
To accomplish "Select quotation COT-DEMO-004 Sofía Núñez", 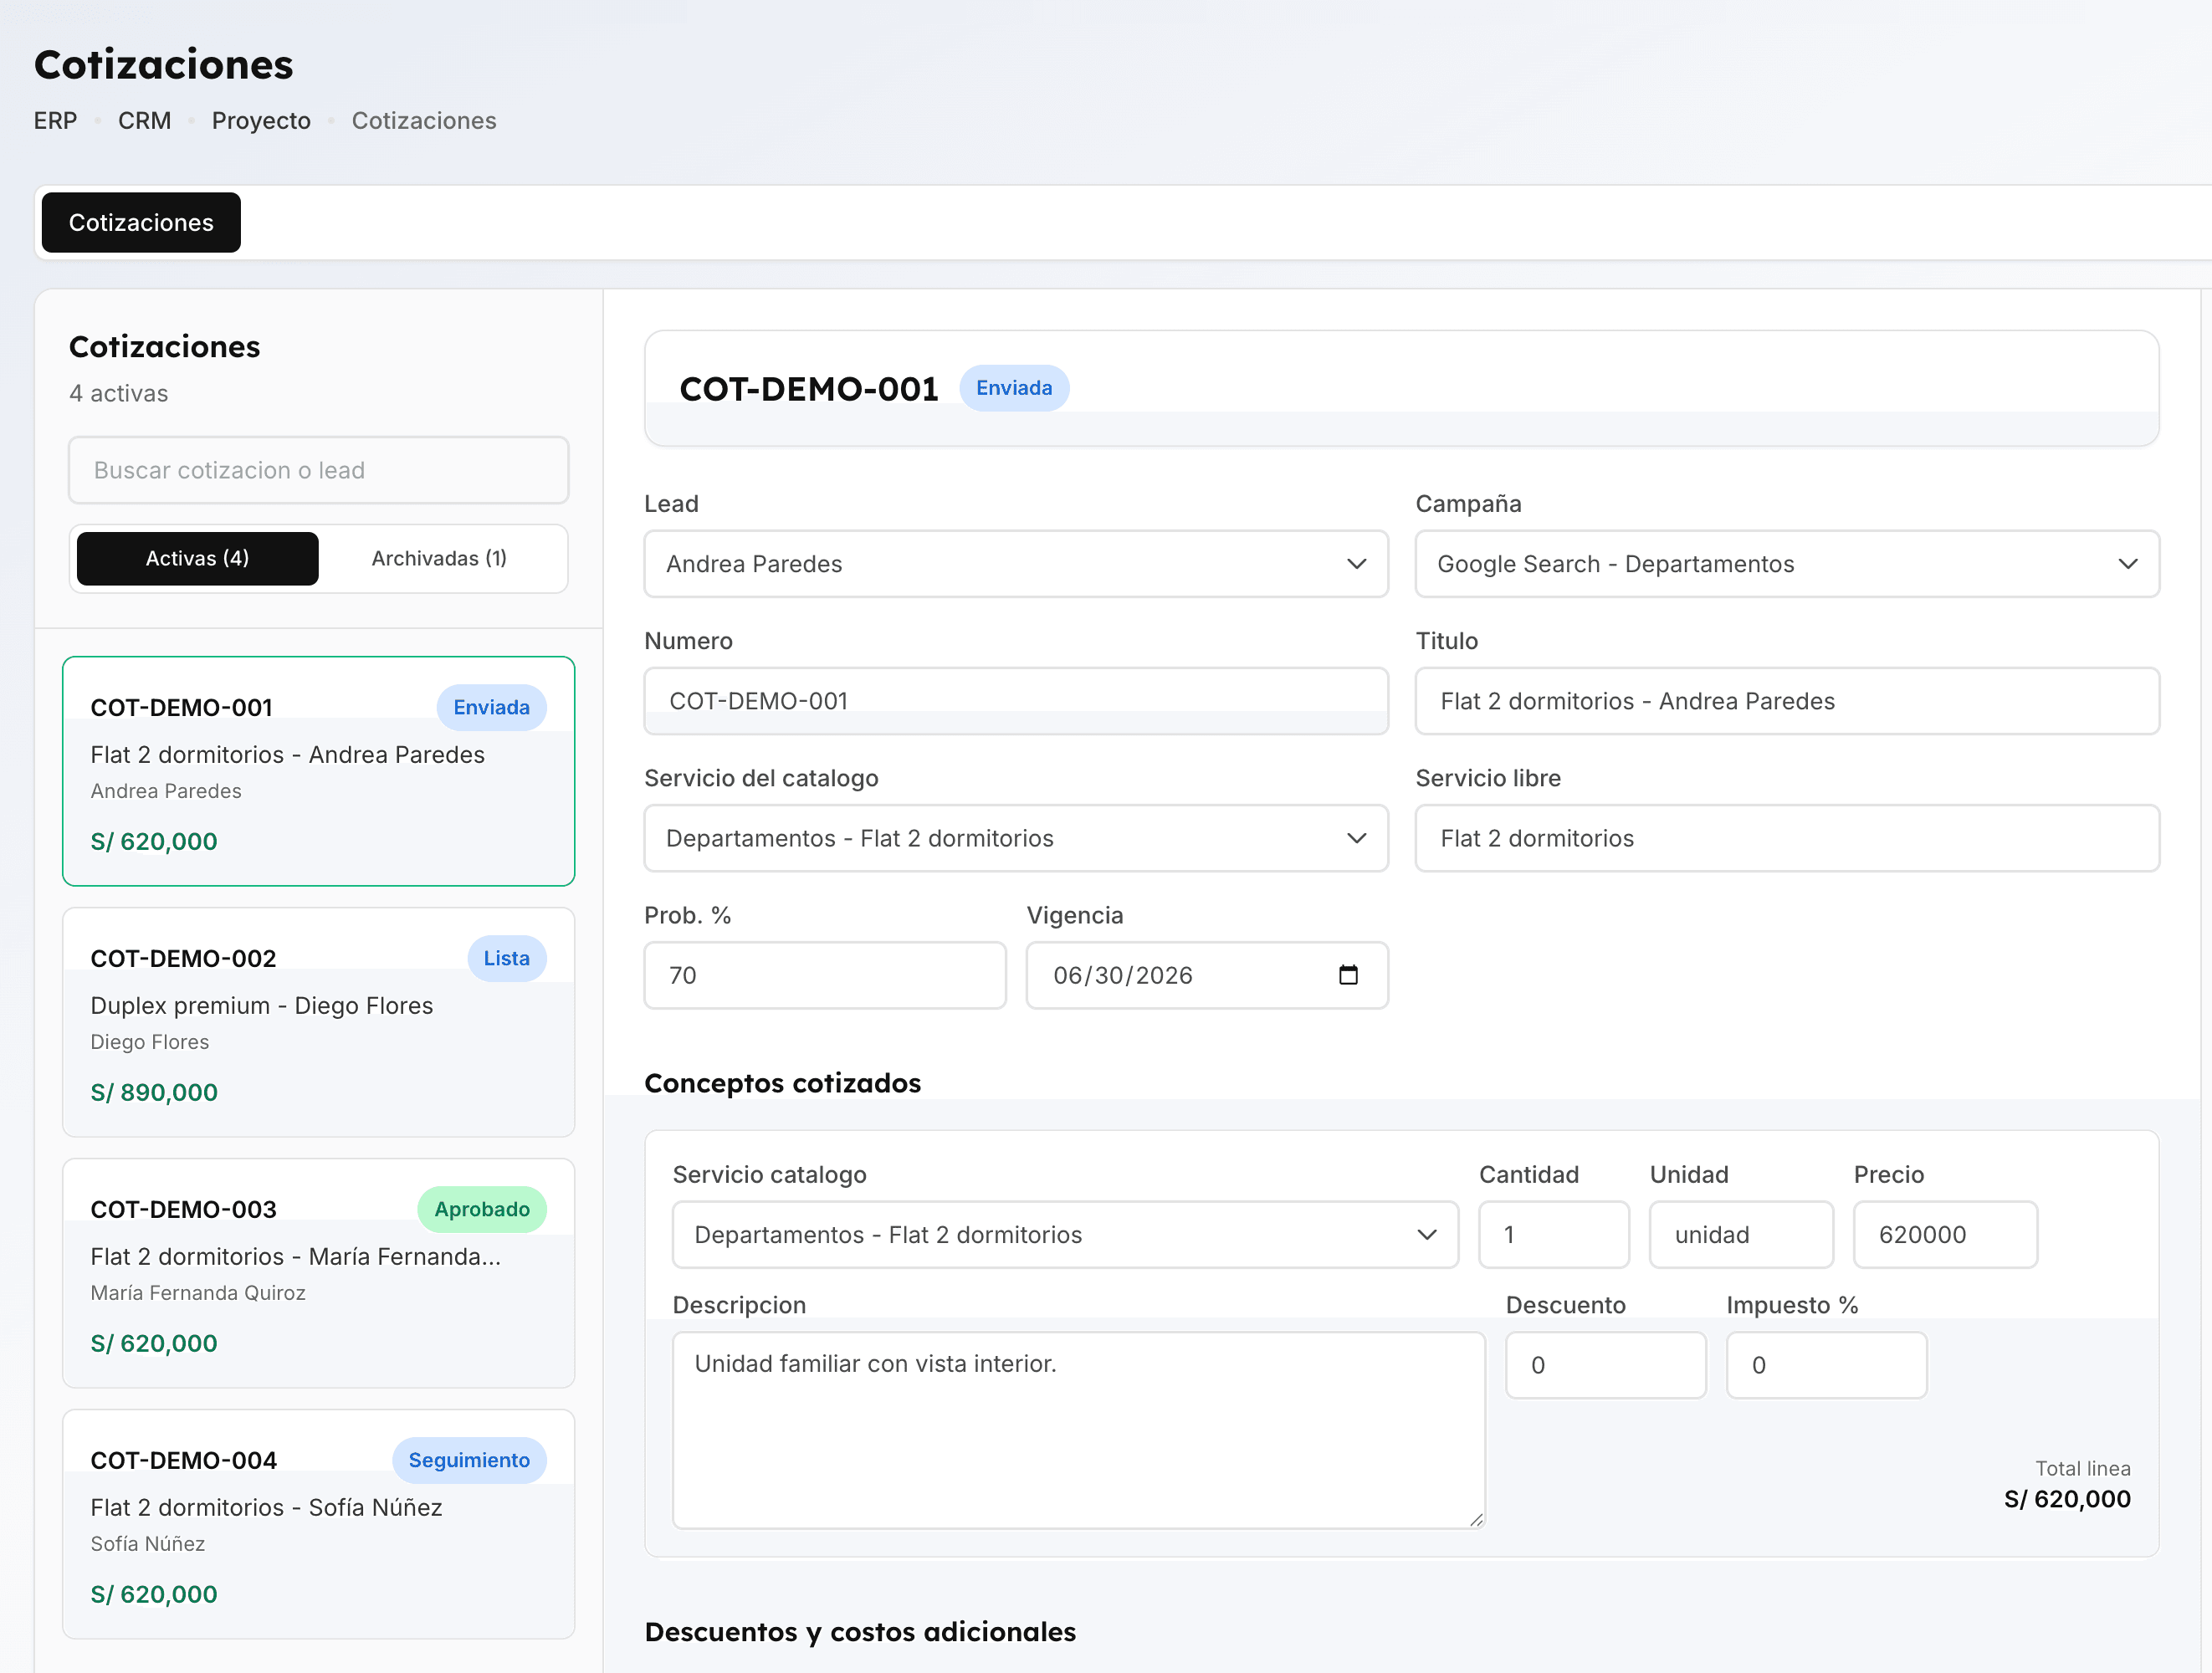I will coord(318,1524).
